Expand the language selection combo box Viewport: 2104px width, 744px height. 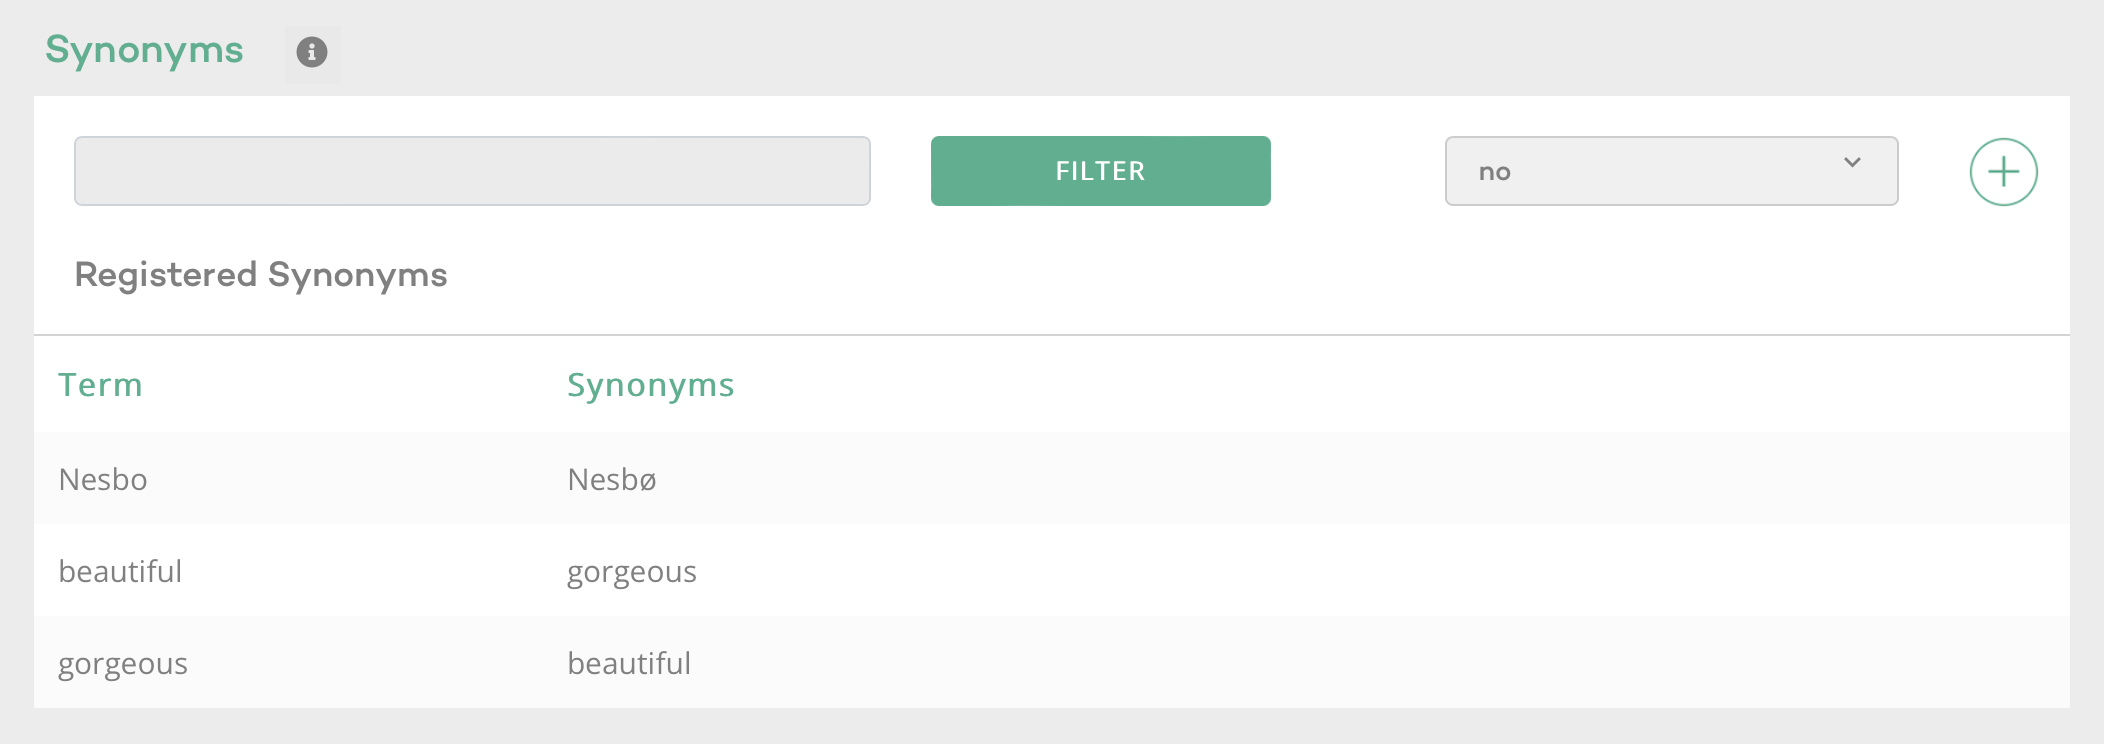click(1668, 171)
